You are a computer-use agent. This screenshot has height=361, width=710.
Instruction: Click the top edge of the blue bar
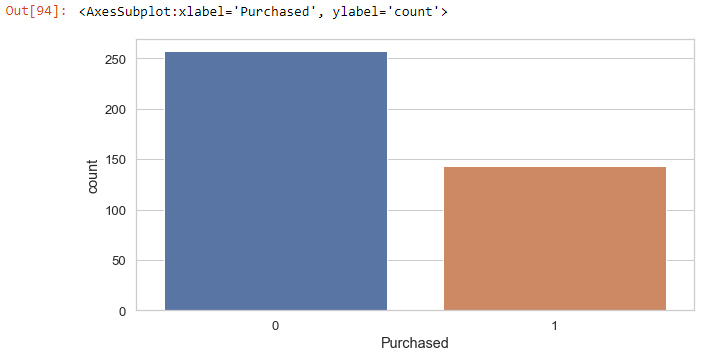(x=276, y=53)
